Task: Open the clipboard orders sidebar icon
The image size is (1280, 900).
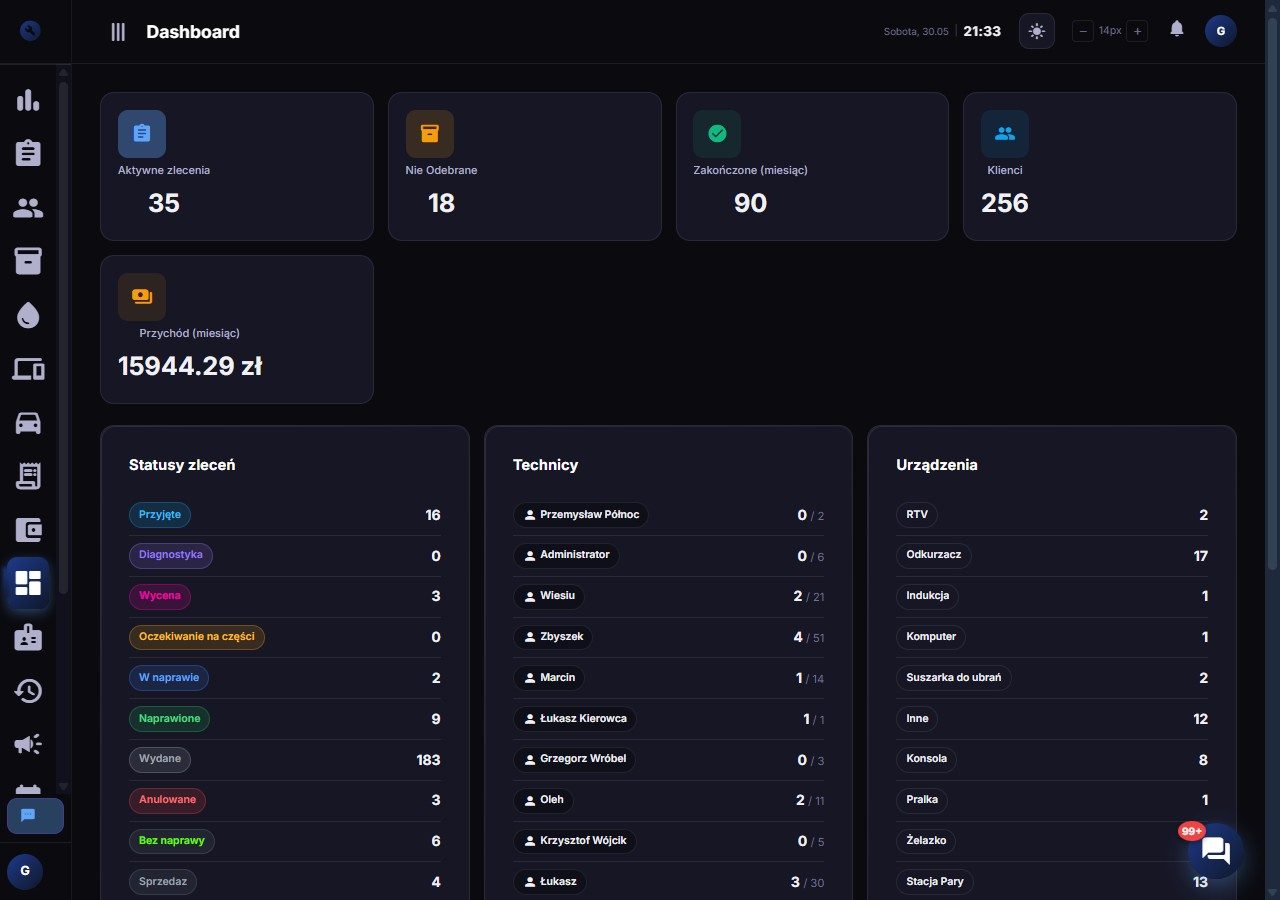Action: 28,153
